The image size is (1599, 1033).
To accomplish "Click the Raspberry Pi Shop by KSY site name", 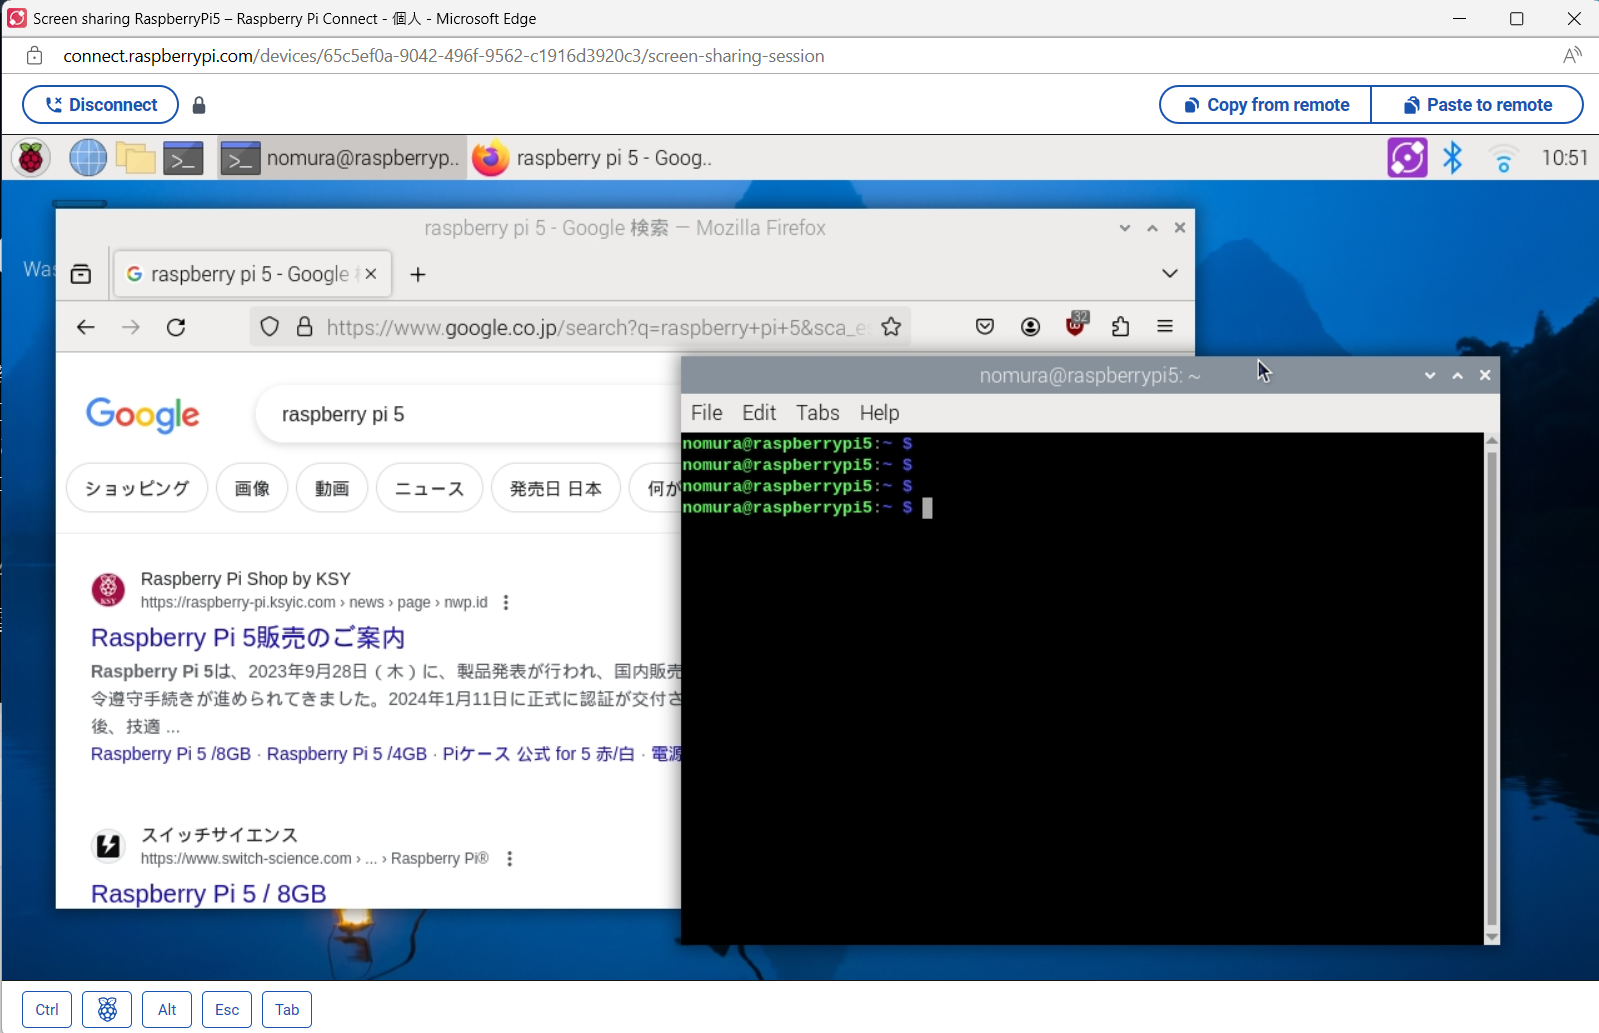I will (246, 578).
